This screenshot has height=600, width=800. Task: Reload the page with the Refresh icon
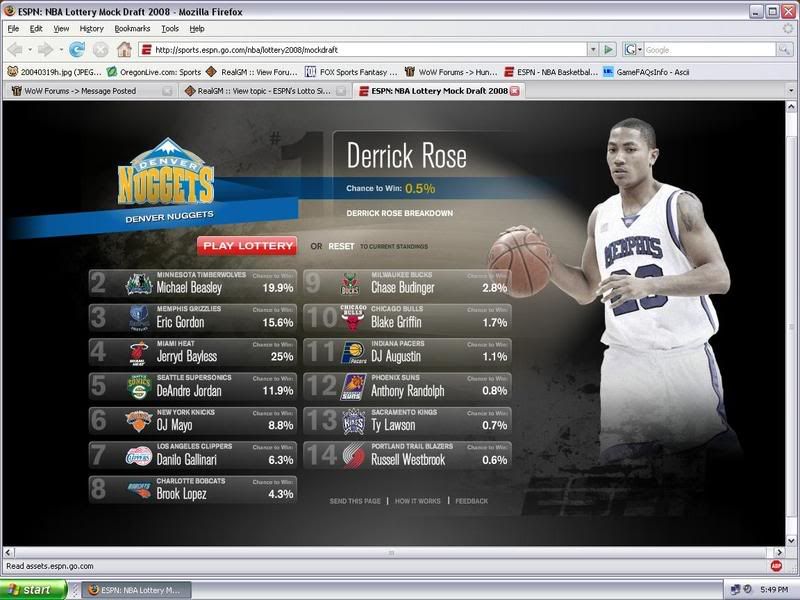click(77, 49)
